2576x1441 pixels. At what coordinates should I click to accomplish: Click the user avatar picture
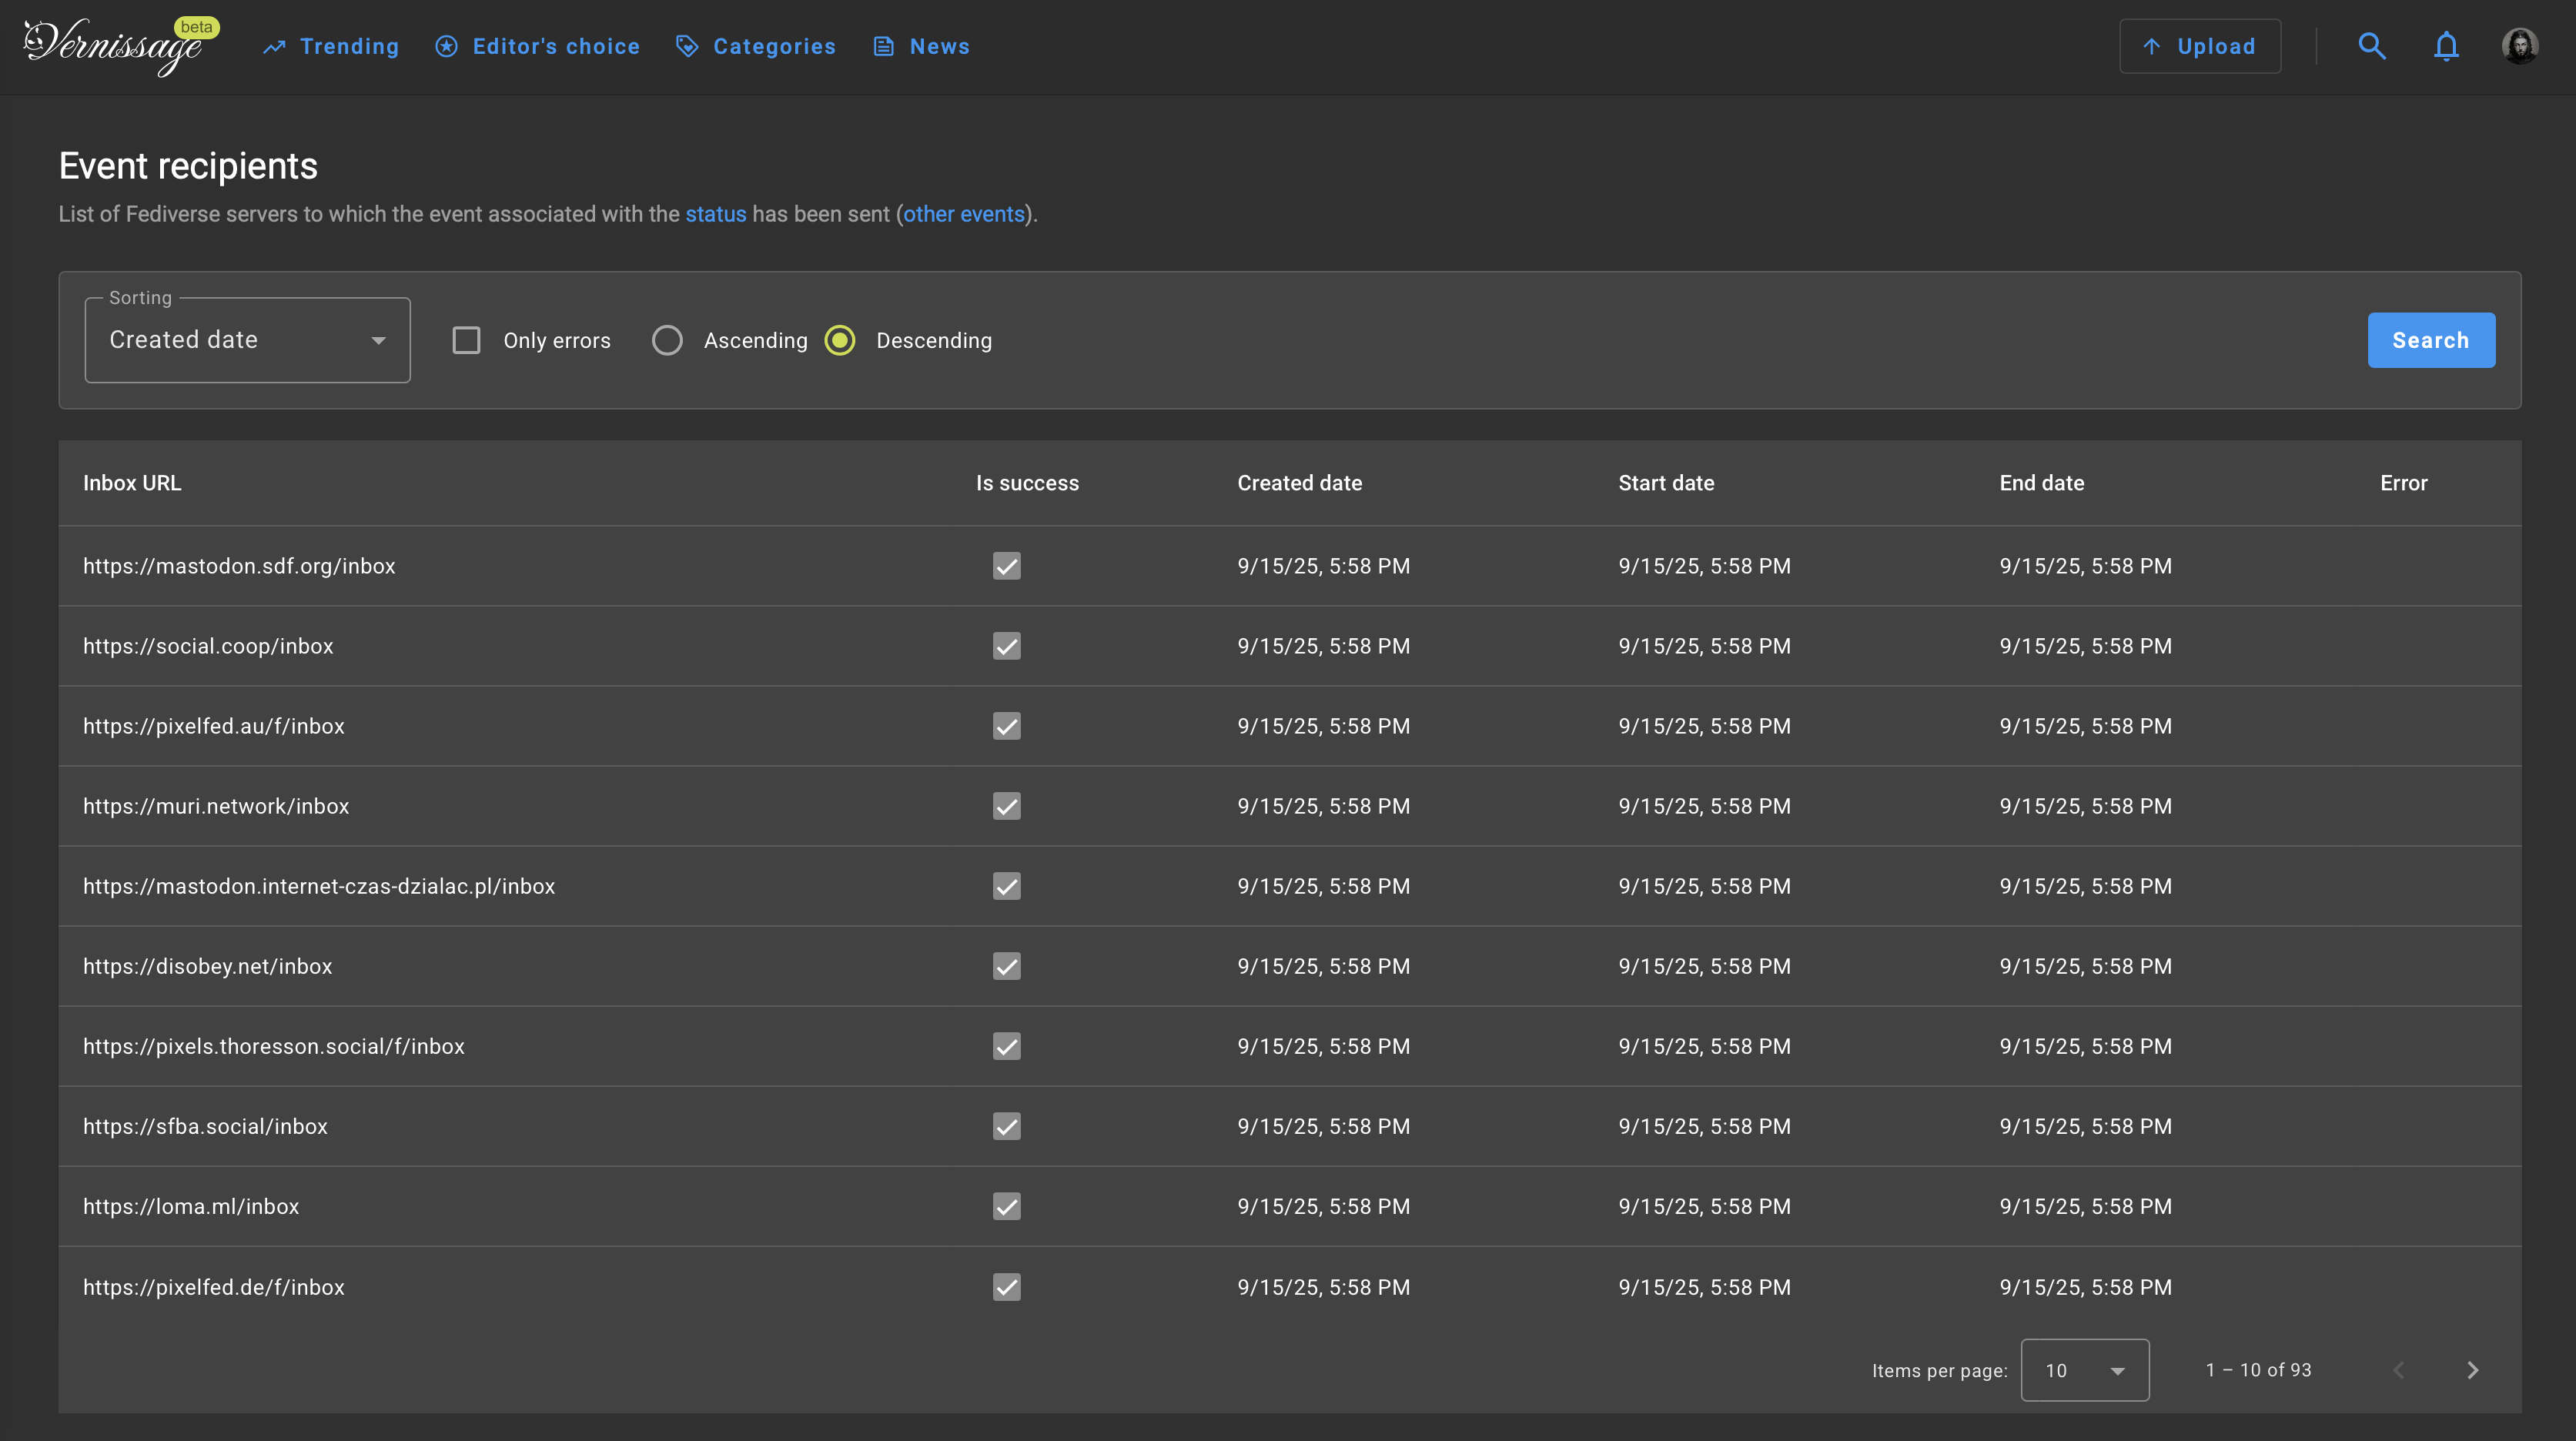pos(2519,46)
